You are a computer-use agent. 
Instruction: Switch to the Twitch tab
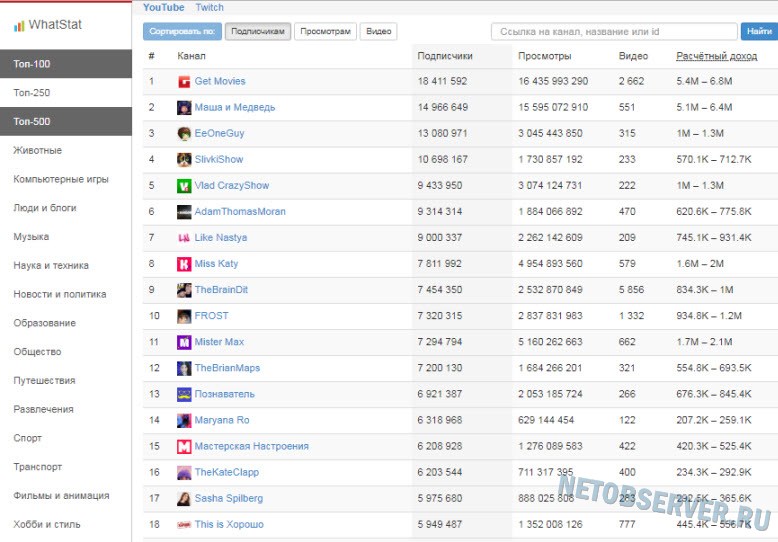point(209,7)
